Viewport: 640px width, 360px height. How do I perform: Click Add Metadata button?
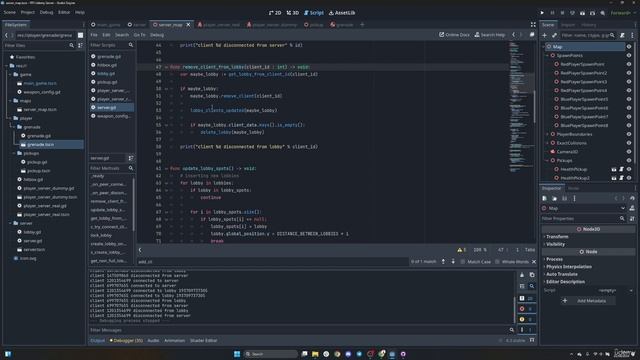[x=588, y=301]
